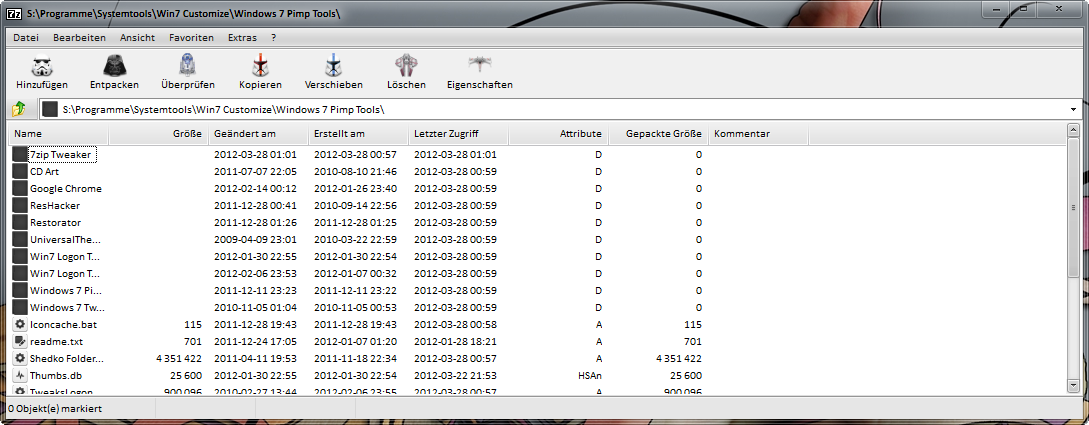Open the Favoriten menu

(x=191, y=38)
